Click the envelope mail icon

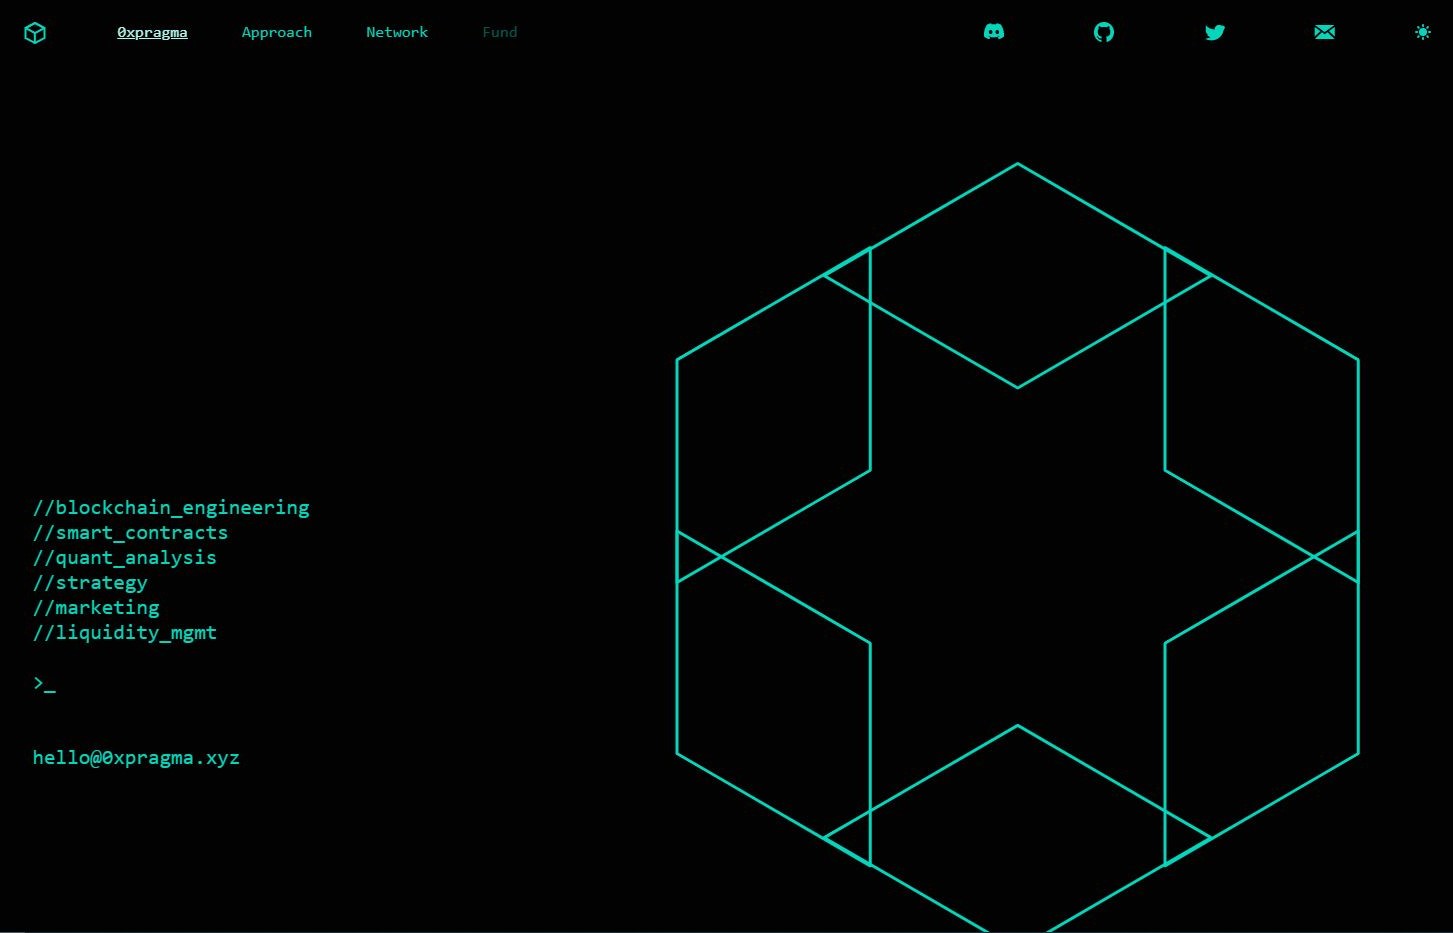pos(1324,32)
